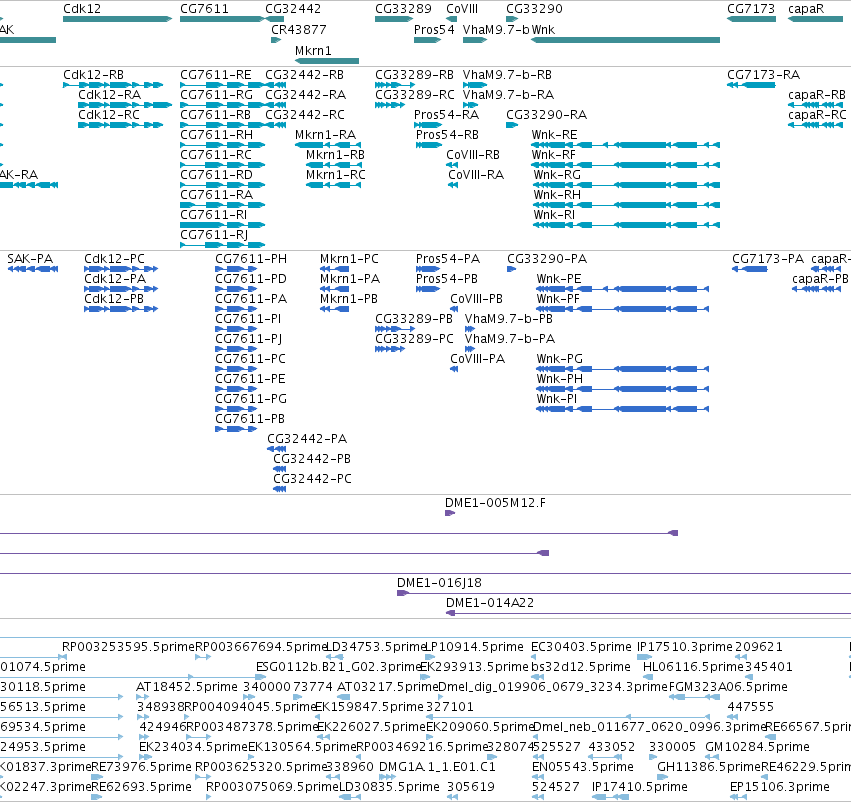Image resolution: width=851 pixels, height=802 pixels.
Task: Select transcript Wnk-RI
Action: click(x=554, y=214)
